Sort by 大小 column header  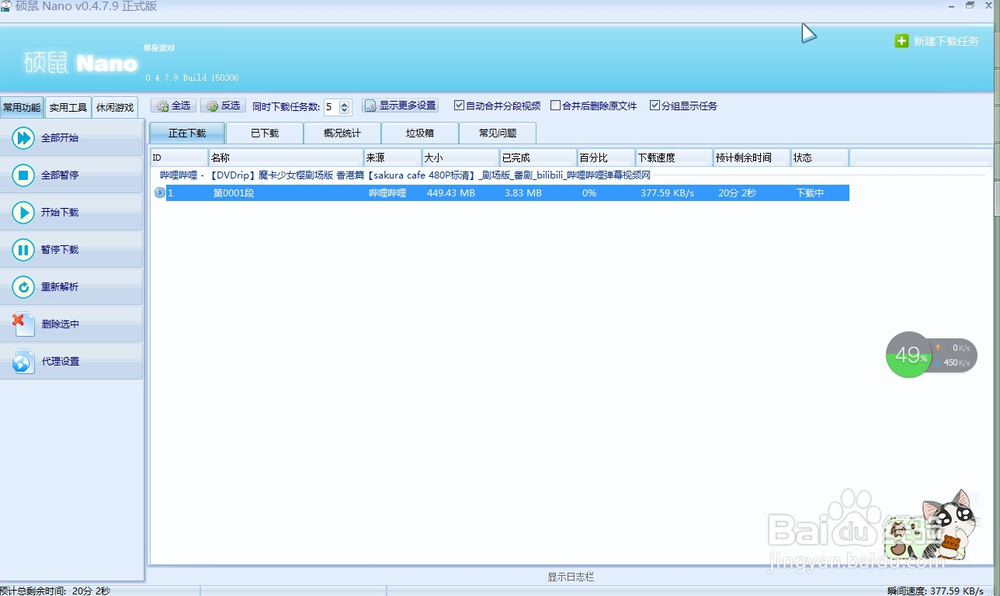tap(460, 157)
